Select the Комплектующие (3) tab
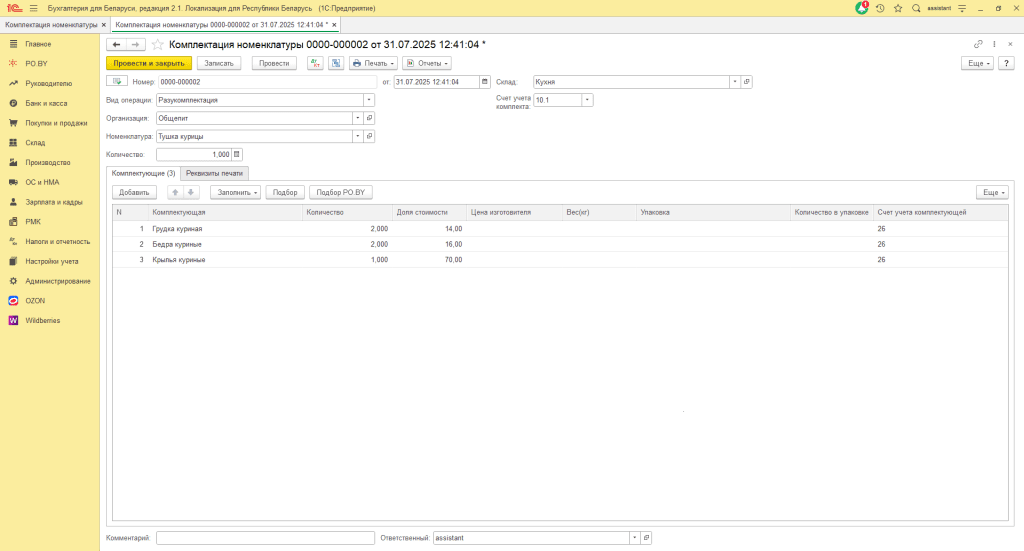 [x=143, y=174]
